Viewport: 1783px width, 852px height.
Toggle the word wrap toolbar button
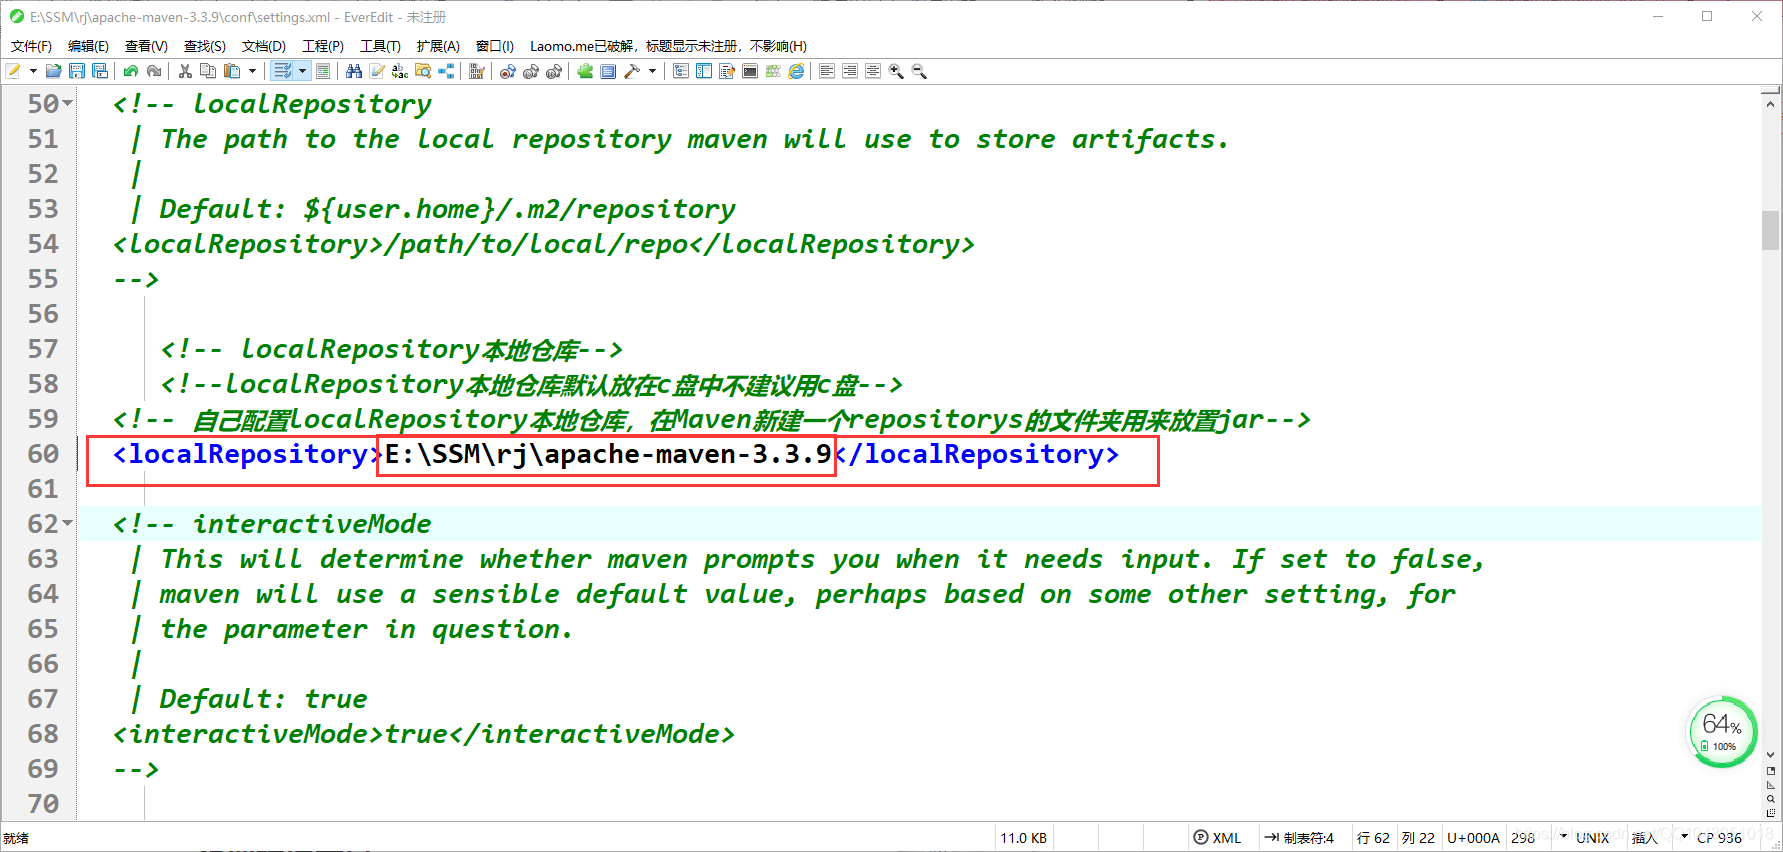tap(283, 71)
